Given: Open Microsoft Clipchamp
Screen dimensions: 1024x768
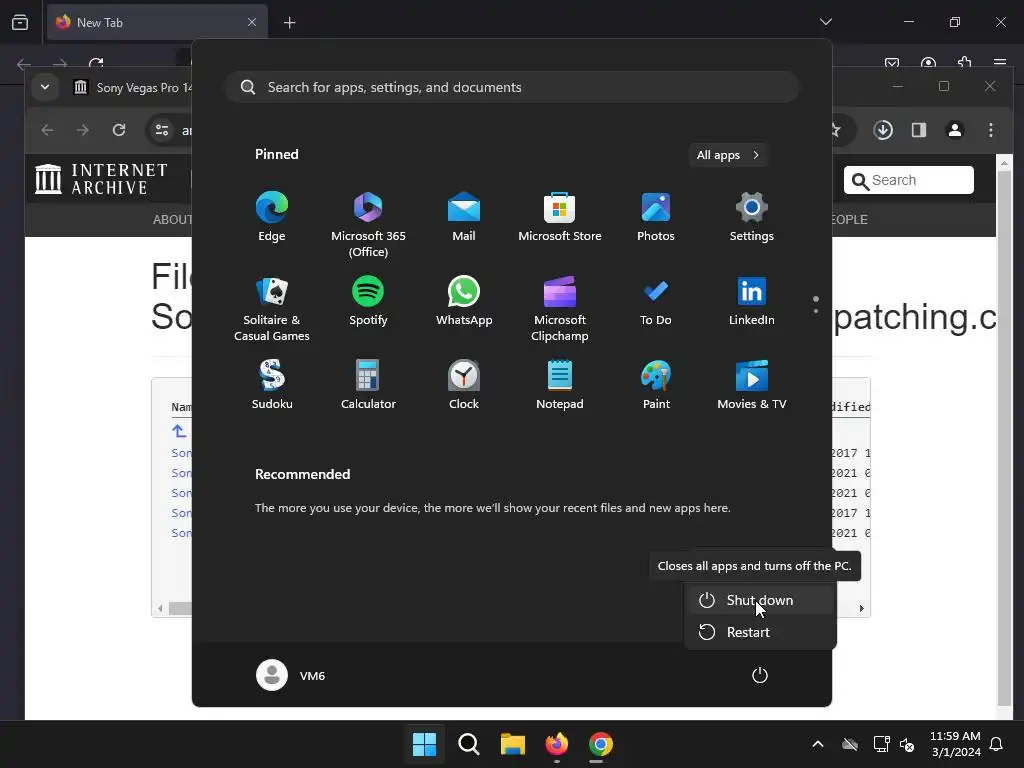Looking at the screenshot, I should [x=560, y=309].
